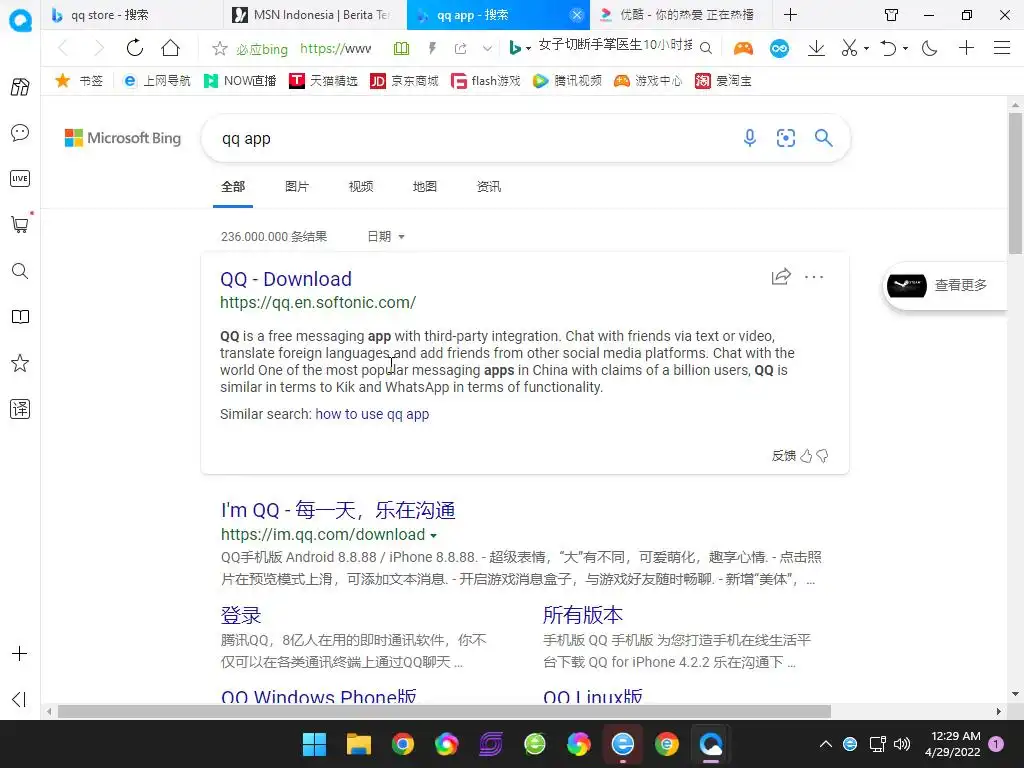Viewport: 1024px width, 768px height.
Task: Click the share icon in address bar
Action: 460,48
